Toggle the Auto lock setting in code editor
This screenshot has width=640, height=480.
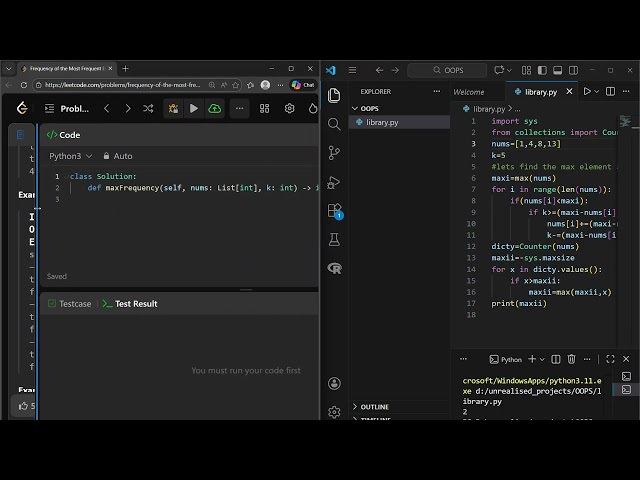[x=116, y=156]
